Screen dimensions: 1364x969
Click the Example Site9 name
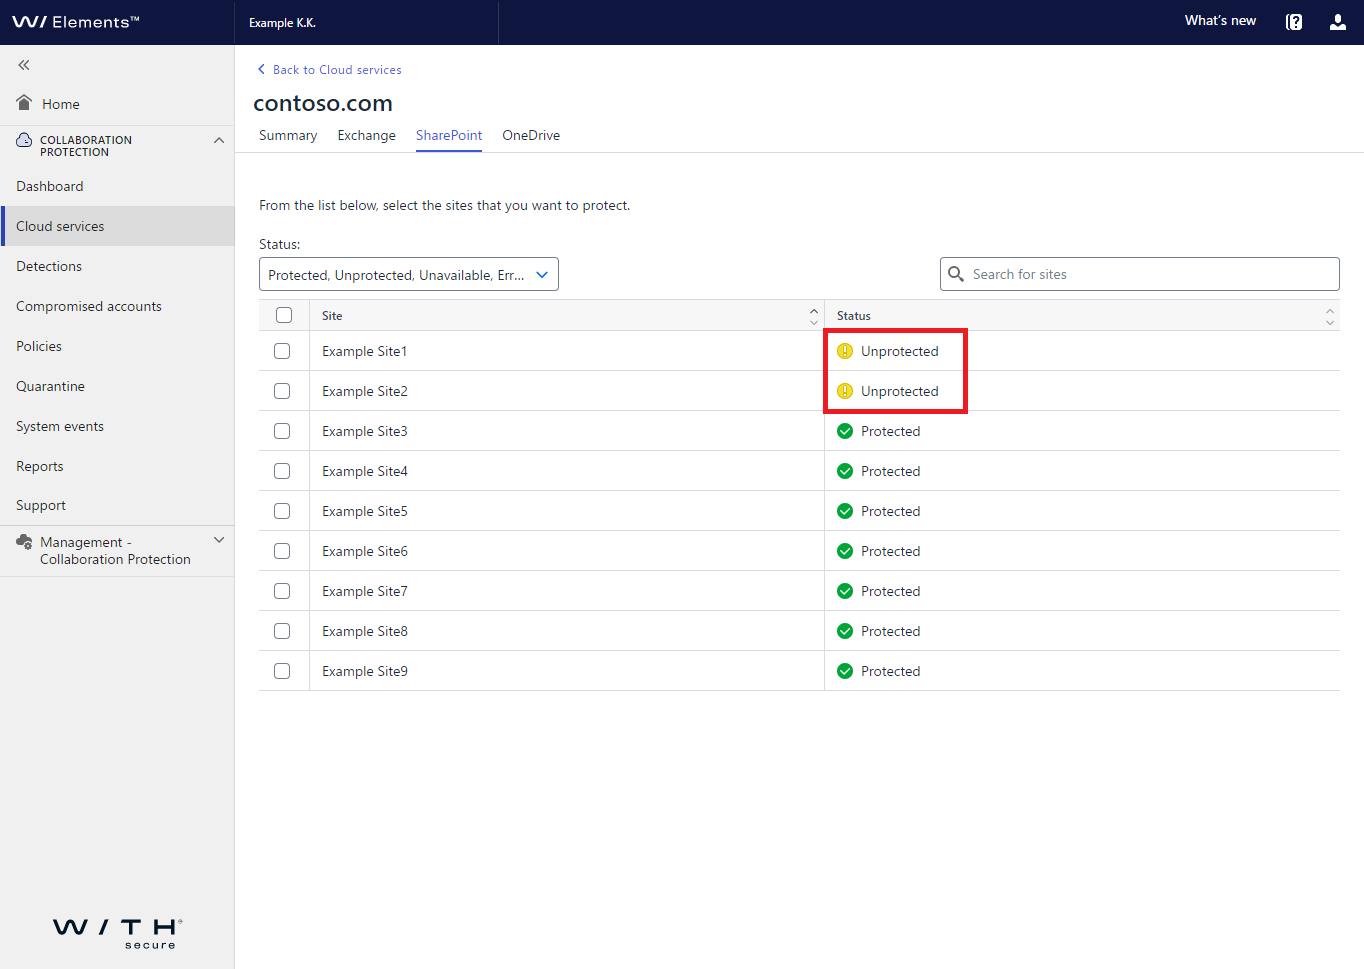point(364,671)
